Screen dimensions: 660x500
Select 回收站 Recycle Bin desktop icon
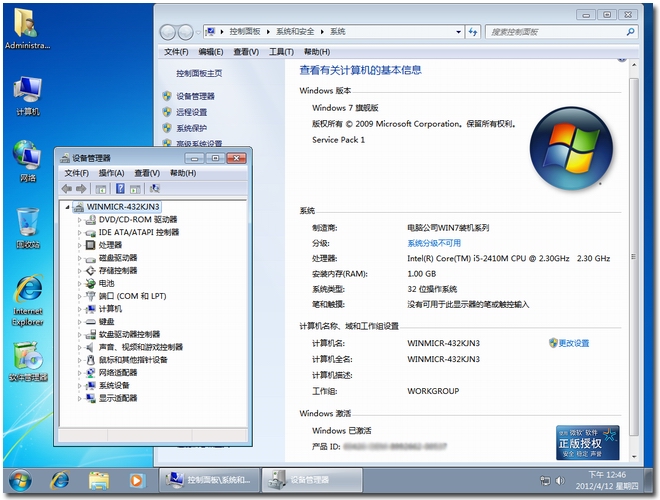(28, 228)
